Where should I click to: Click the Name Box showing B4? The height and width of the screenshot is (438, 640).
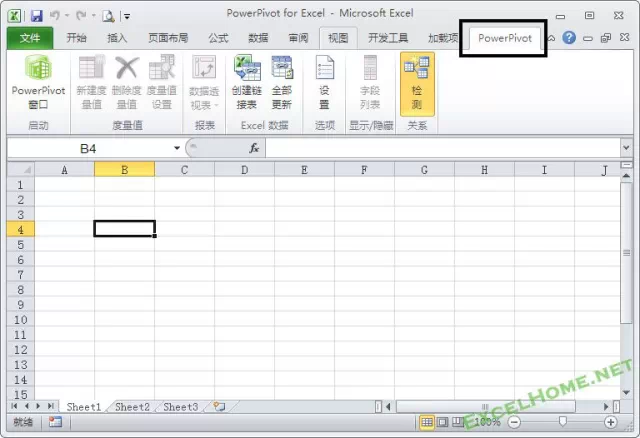coord(88,148)
